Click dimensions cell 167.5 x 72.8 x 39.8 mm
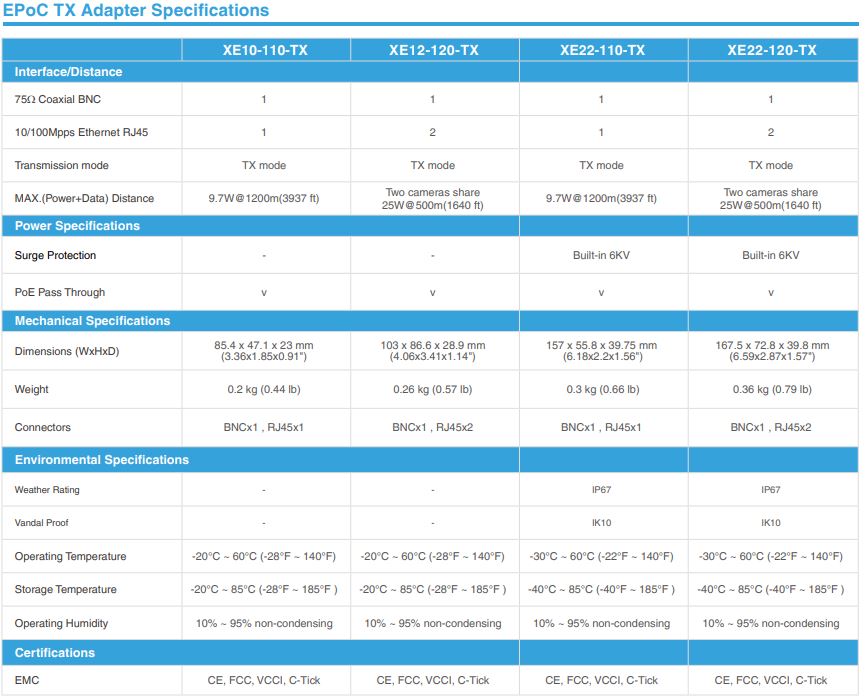The height and width of the screenshot is (700, 865). click(x=772, y=351)
